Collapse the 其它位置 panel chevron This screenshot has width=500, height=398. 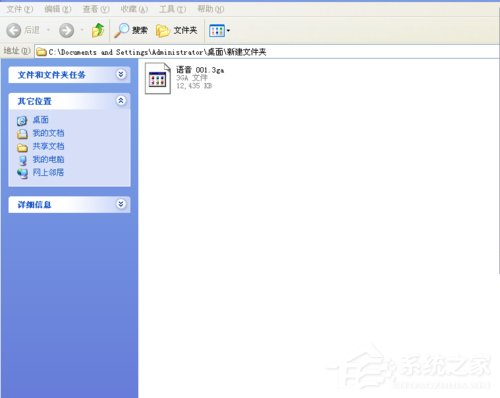coord(121,101)
